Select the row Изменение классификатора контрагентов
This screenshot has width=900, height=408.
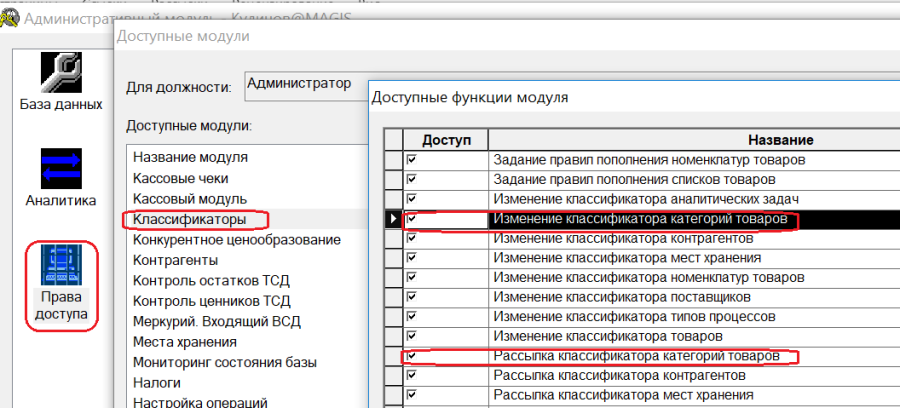pyautogui.click(x=623, y=238)
